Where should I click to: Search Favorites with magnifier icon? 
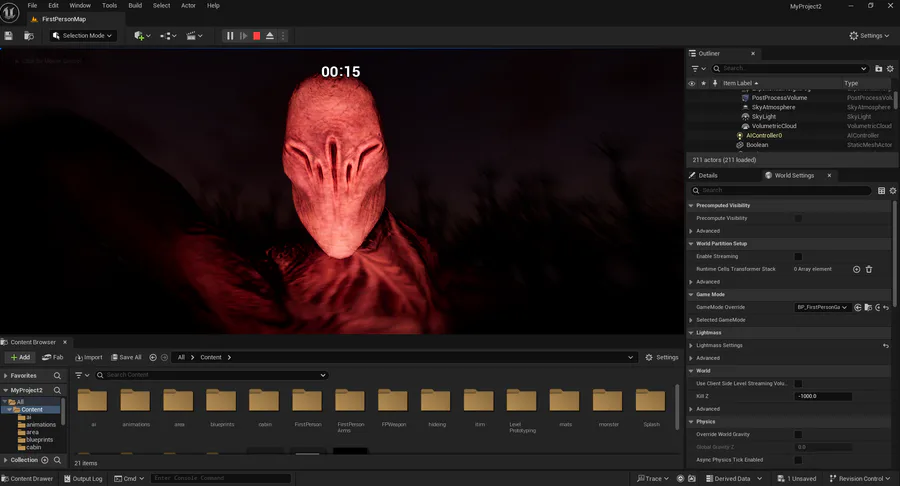pyautogui.click(x=57, y=375)
